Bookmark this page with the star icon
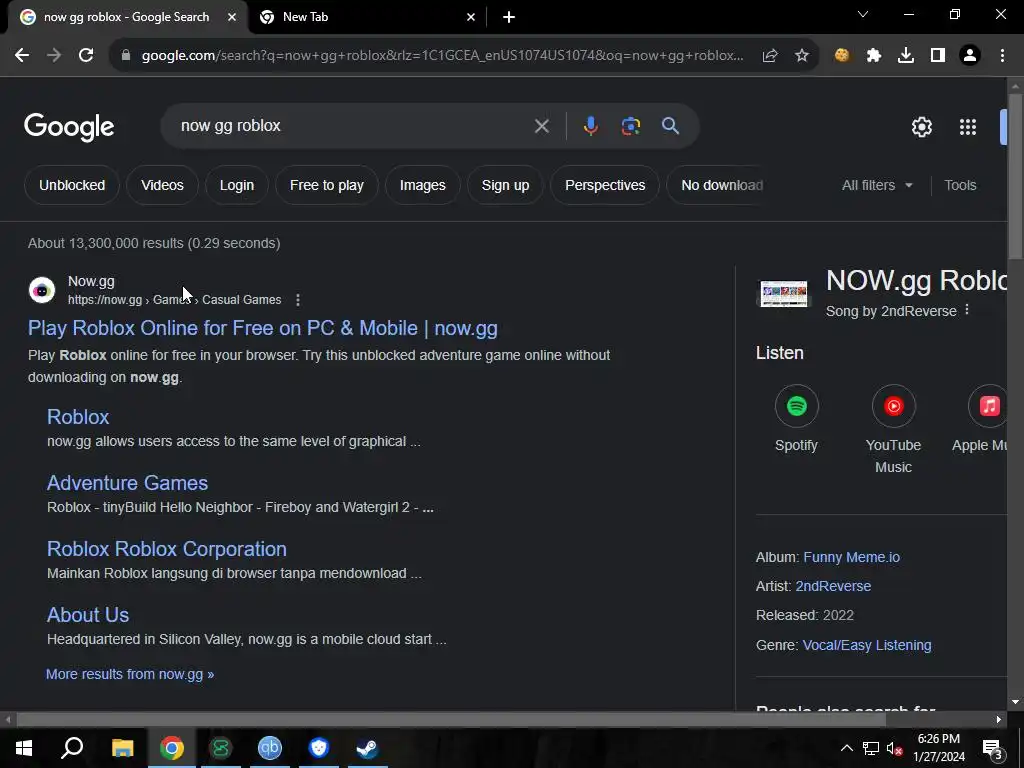Screen dimensions: 1024x768 pyautogui.click(x=802, y=56)
